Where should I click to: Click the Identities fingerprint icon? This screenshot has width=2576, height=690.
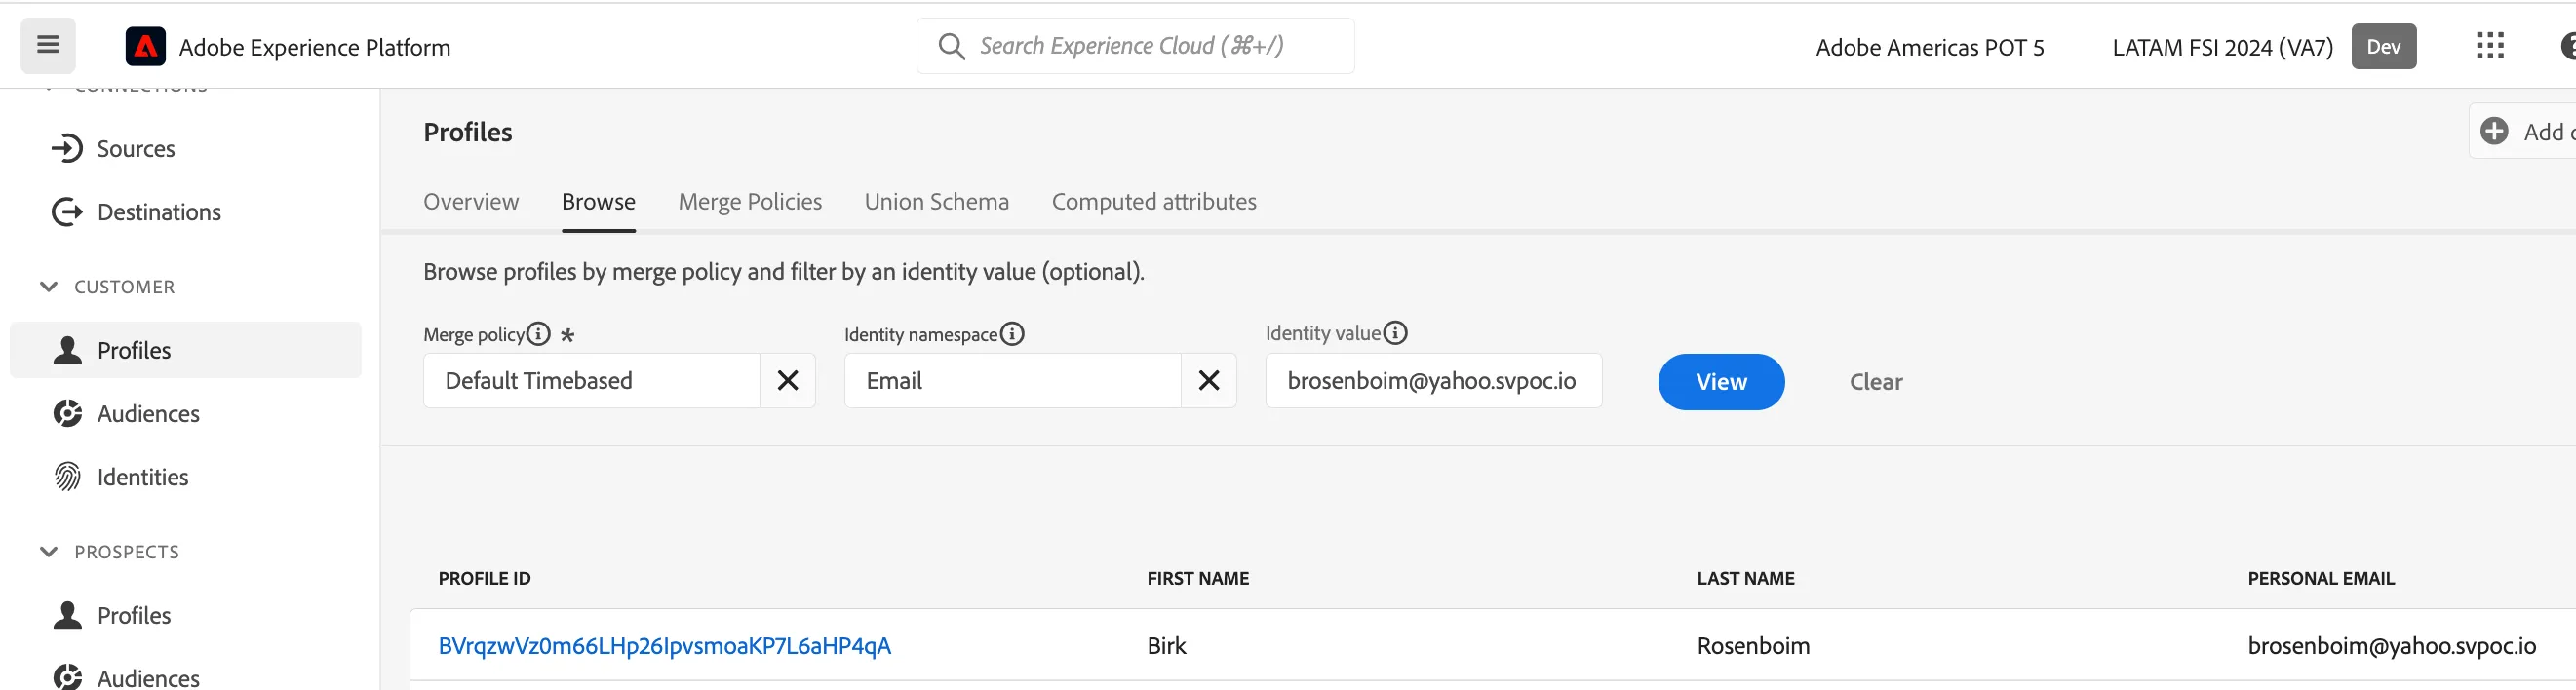pos(67,477)
